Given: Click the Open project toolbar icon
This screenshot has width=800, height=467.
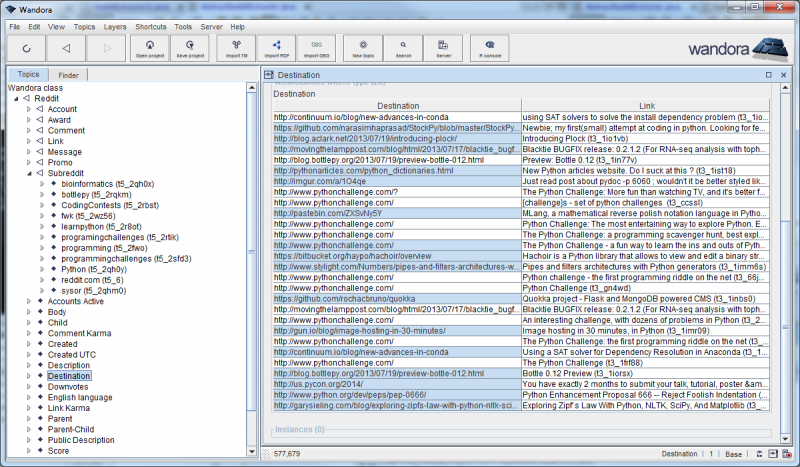Looking at the screenshot, I should tap(148, 47).
